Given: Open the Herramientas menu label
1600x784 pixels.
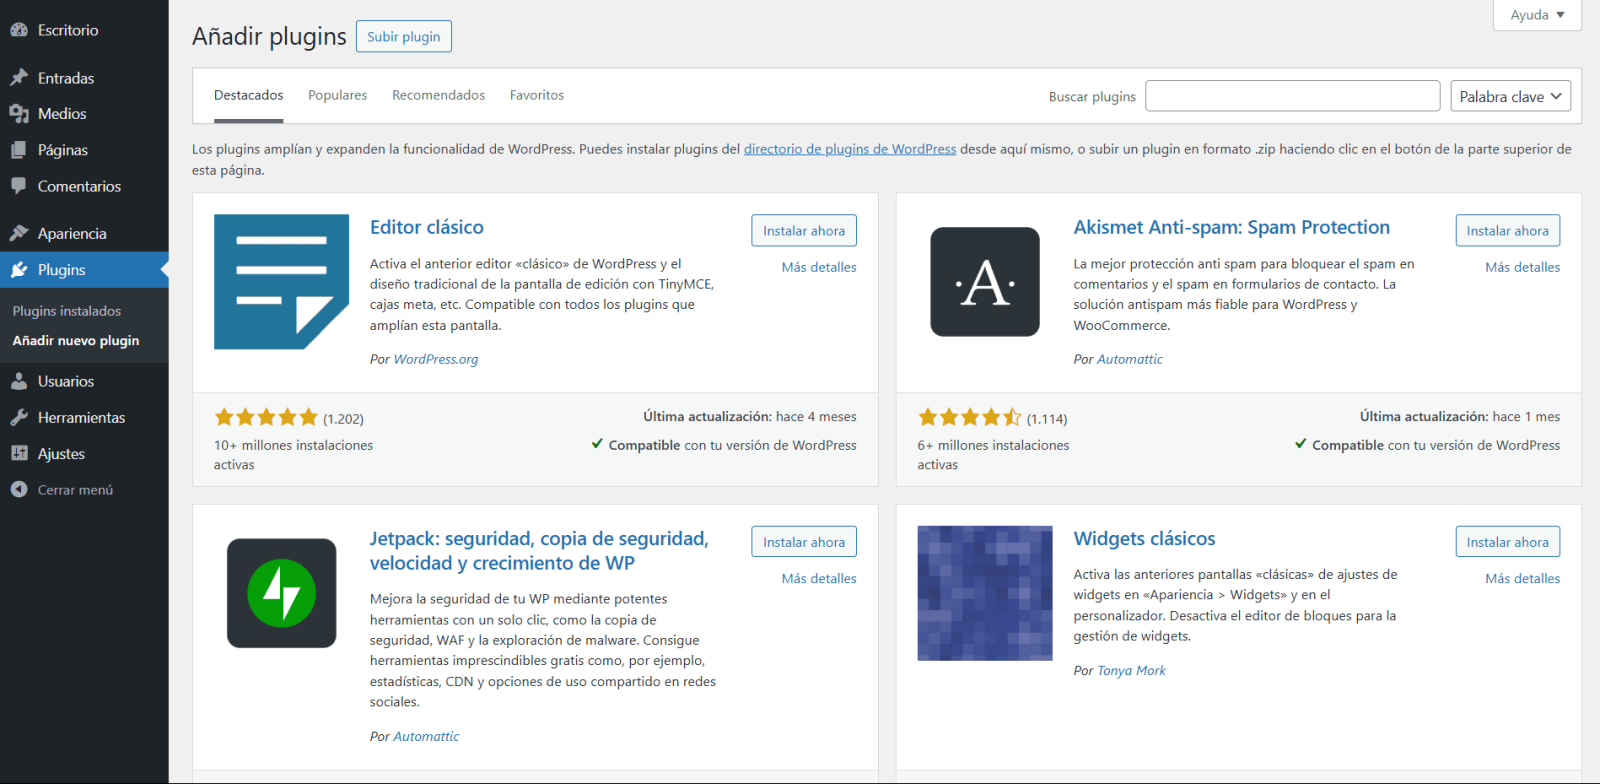Looking at the screenshot, I should tap(82, 417).
